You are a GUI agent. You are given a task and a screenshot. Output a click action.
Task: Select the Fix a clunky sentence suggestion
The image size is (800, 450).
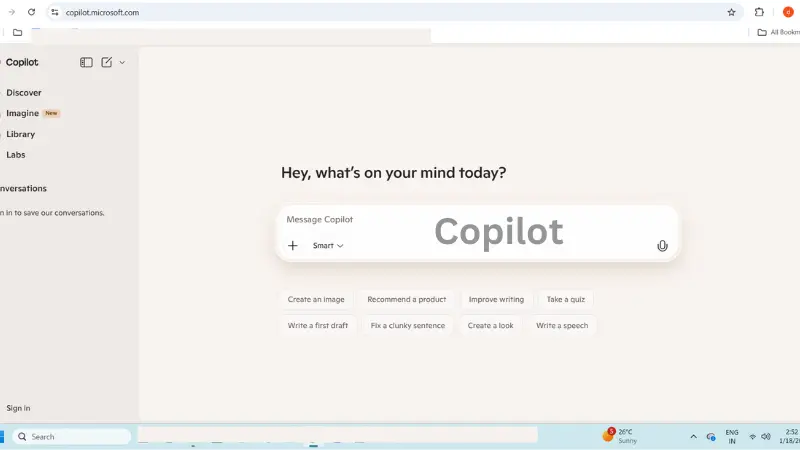408,326
